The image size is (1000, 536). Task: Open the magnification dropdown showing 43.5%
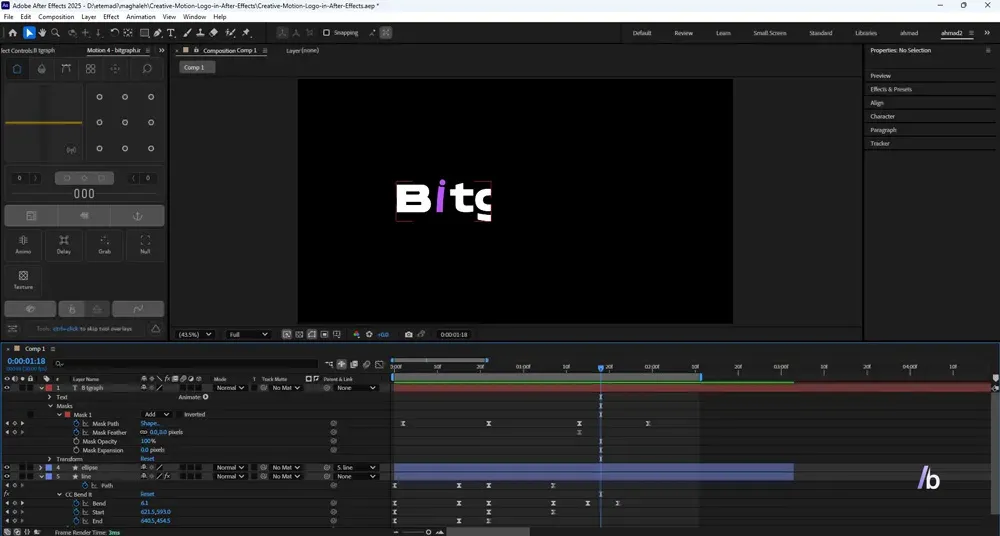tap(195, 334)
